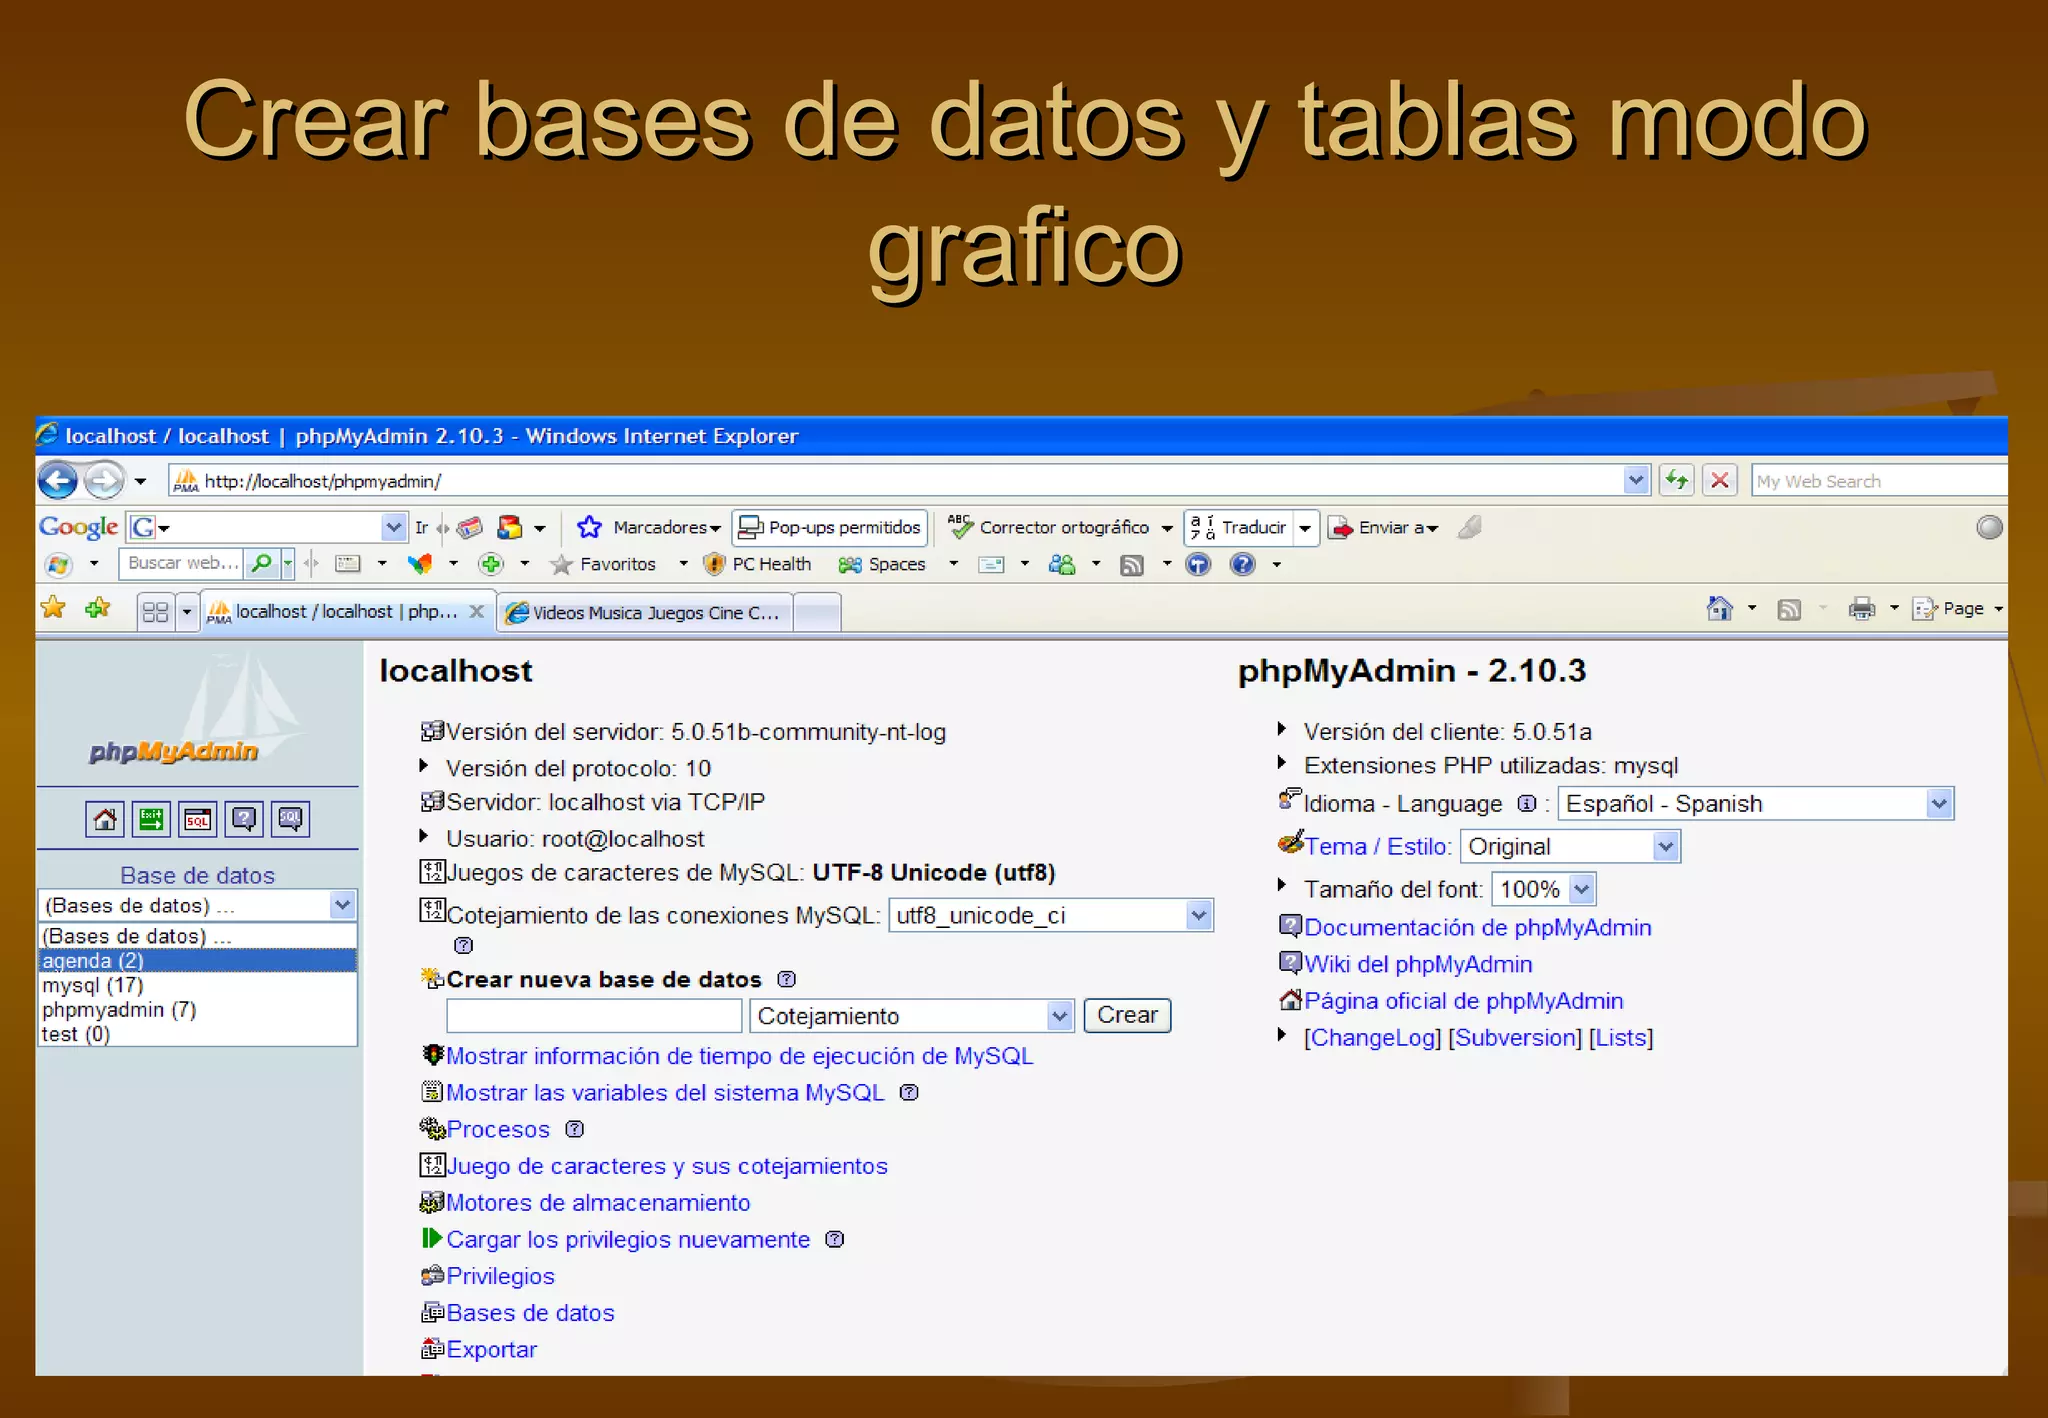Open the Procesos link

click(498, 1129)
